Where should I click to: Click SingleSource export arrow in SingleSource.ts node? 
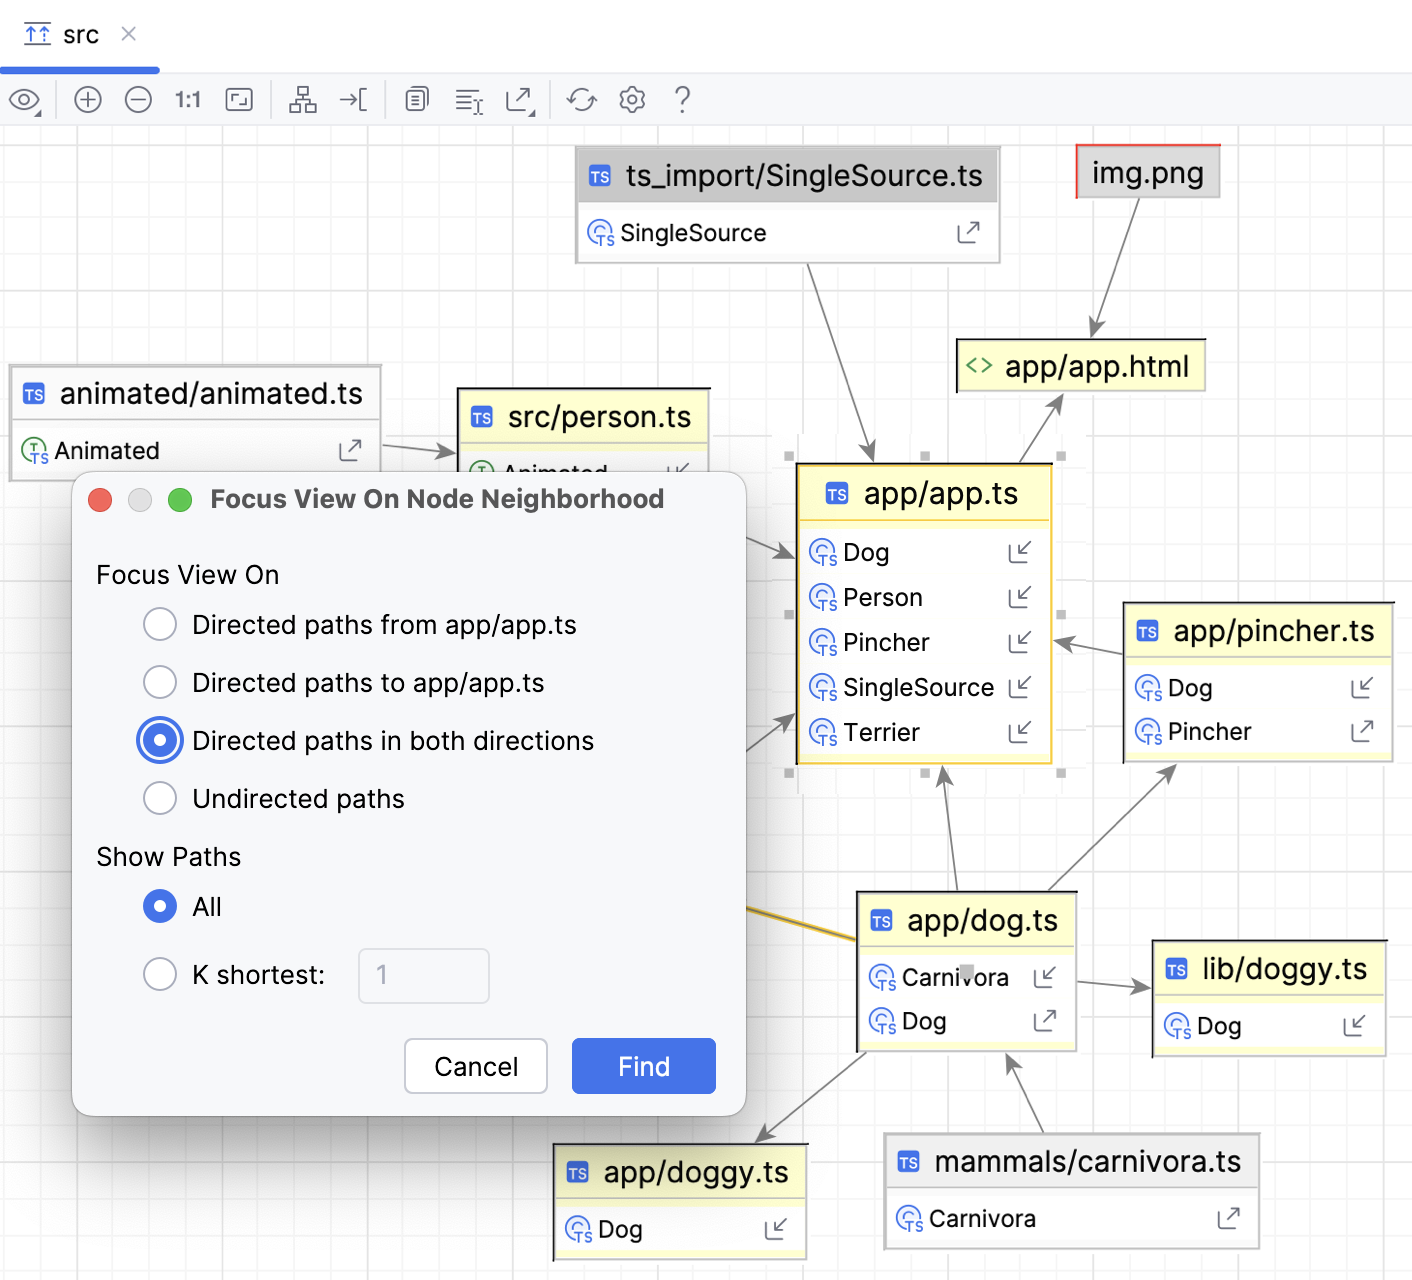click(968, 233)
